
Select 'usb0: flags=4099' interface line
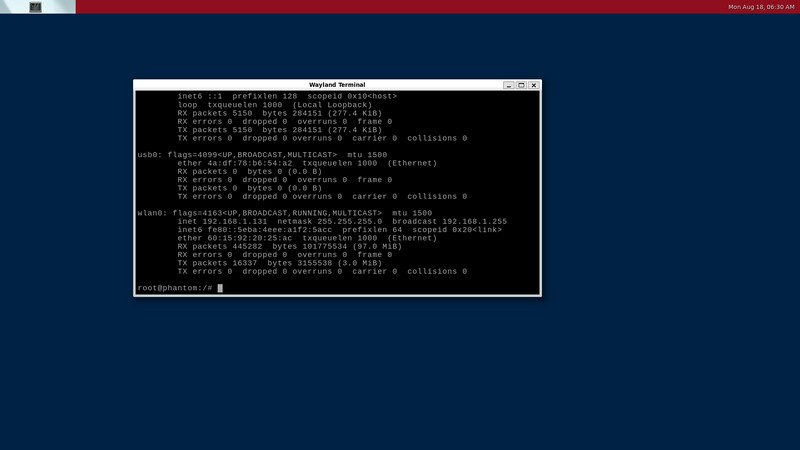[262, 155]
